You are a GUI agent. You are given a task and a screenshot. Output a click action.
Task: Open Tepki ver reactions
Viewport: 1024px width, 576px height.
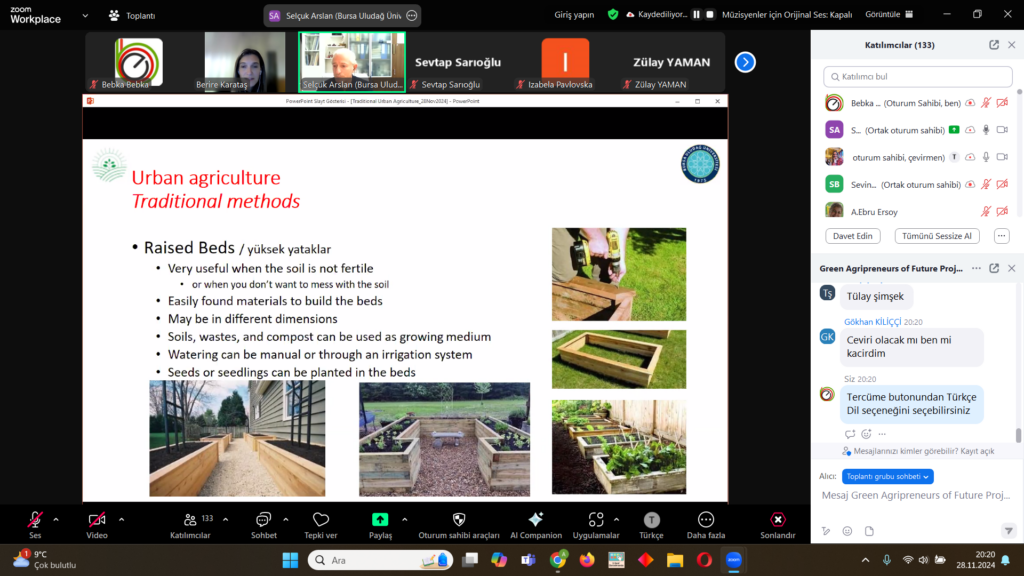tap(320, 519)
